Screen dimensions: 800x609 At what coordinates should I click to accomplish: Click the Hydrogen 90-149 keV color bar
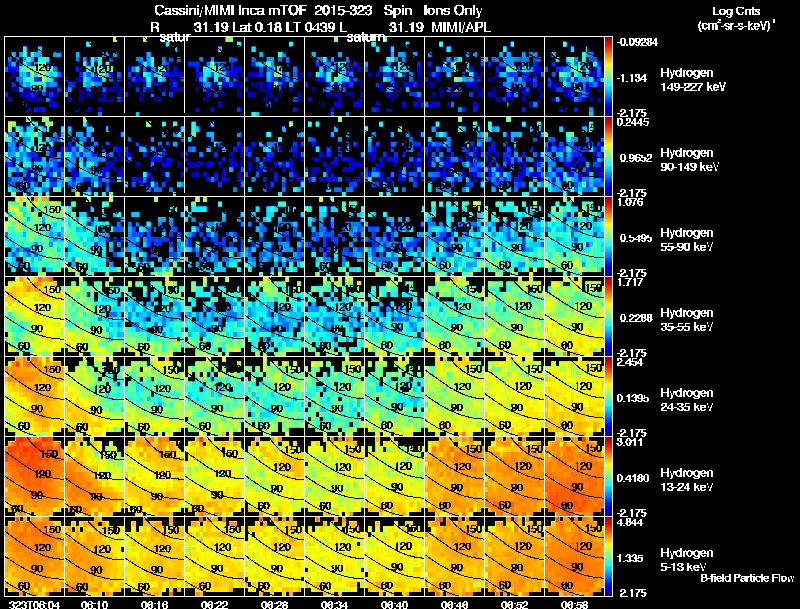tap(608, 156)
